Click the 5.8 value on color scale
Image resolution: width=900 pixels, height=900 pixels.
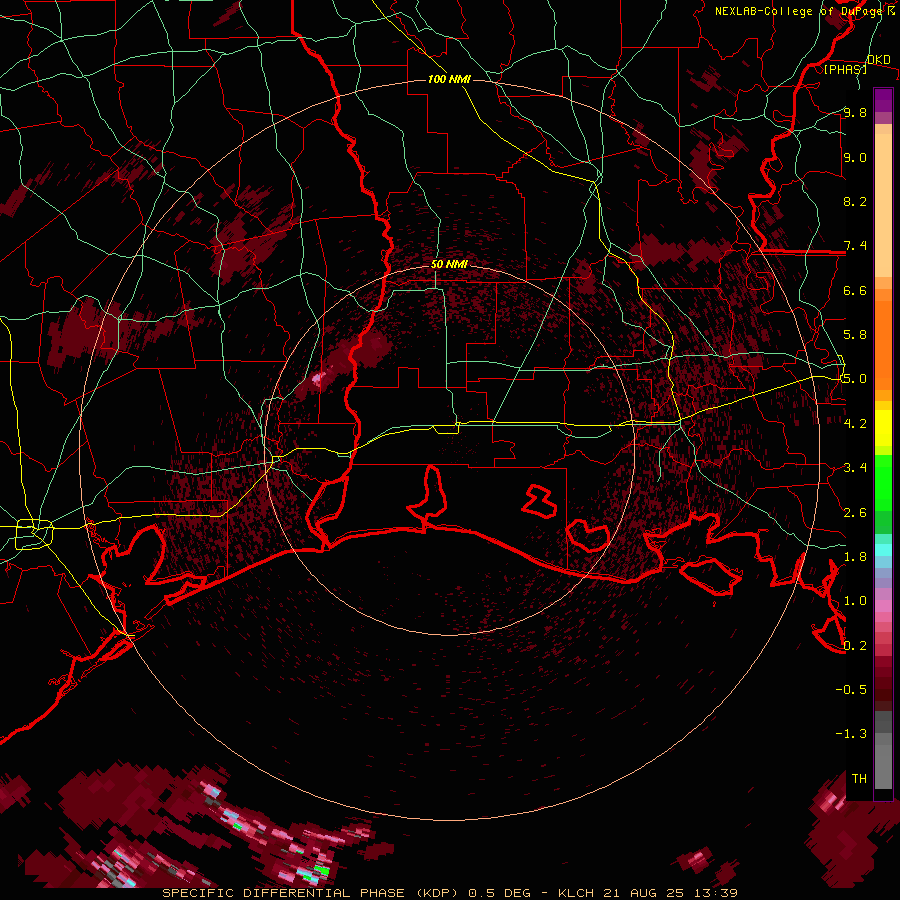[855, 335]
